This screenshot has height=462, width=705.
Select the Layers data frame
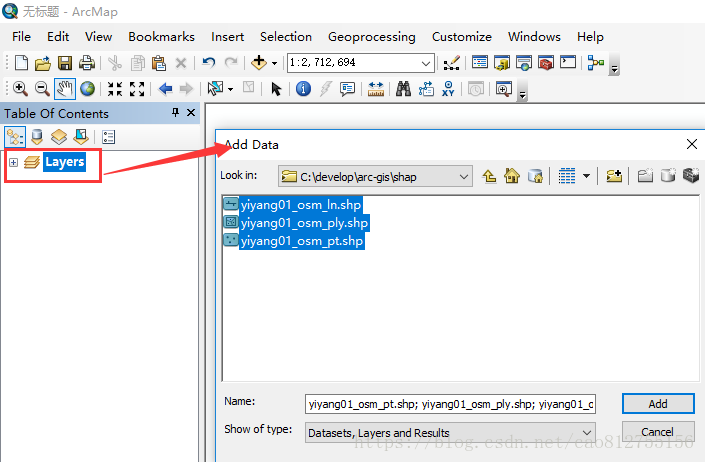click(x=65, y=162)
